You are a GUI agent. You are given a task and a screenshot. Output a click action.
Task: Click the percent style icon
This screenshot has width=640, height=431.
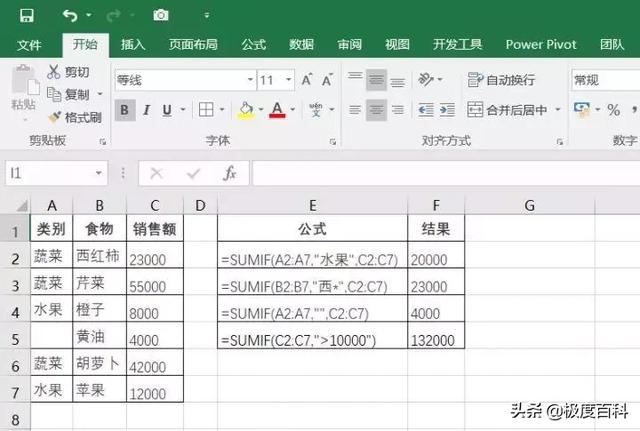coord(613,110)
